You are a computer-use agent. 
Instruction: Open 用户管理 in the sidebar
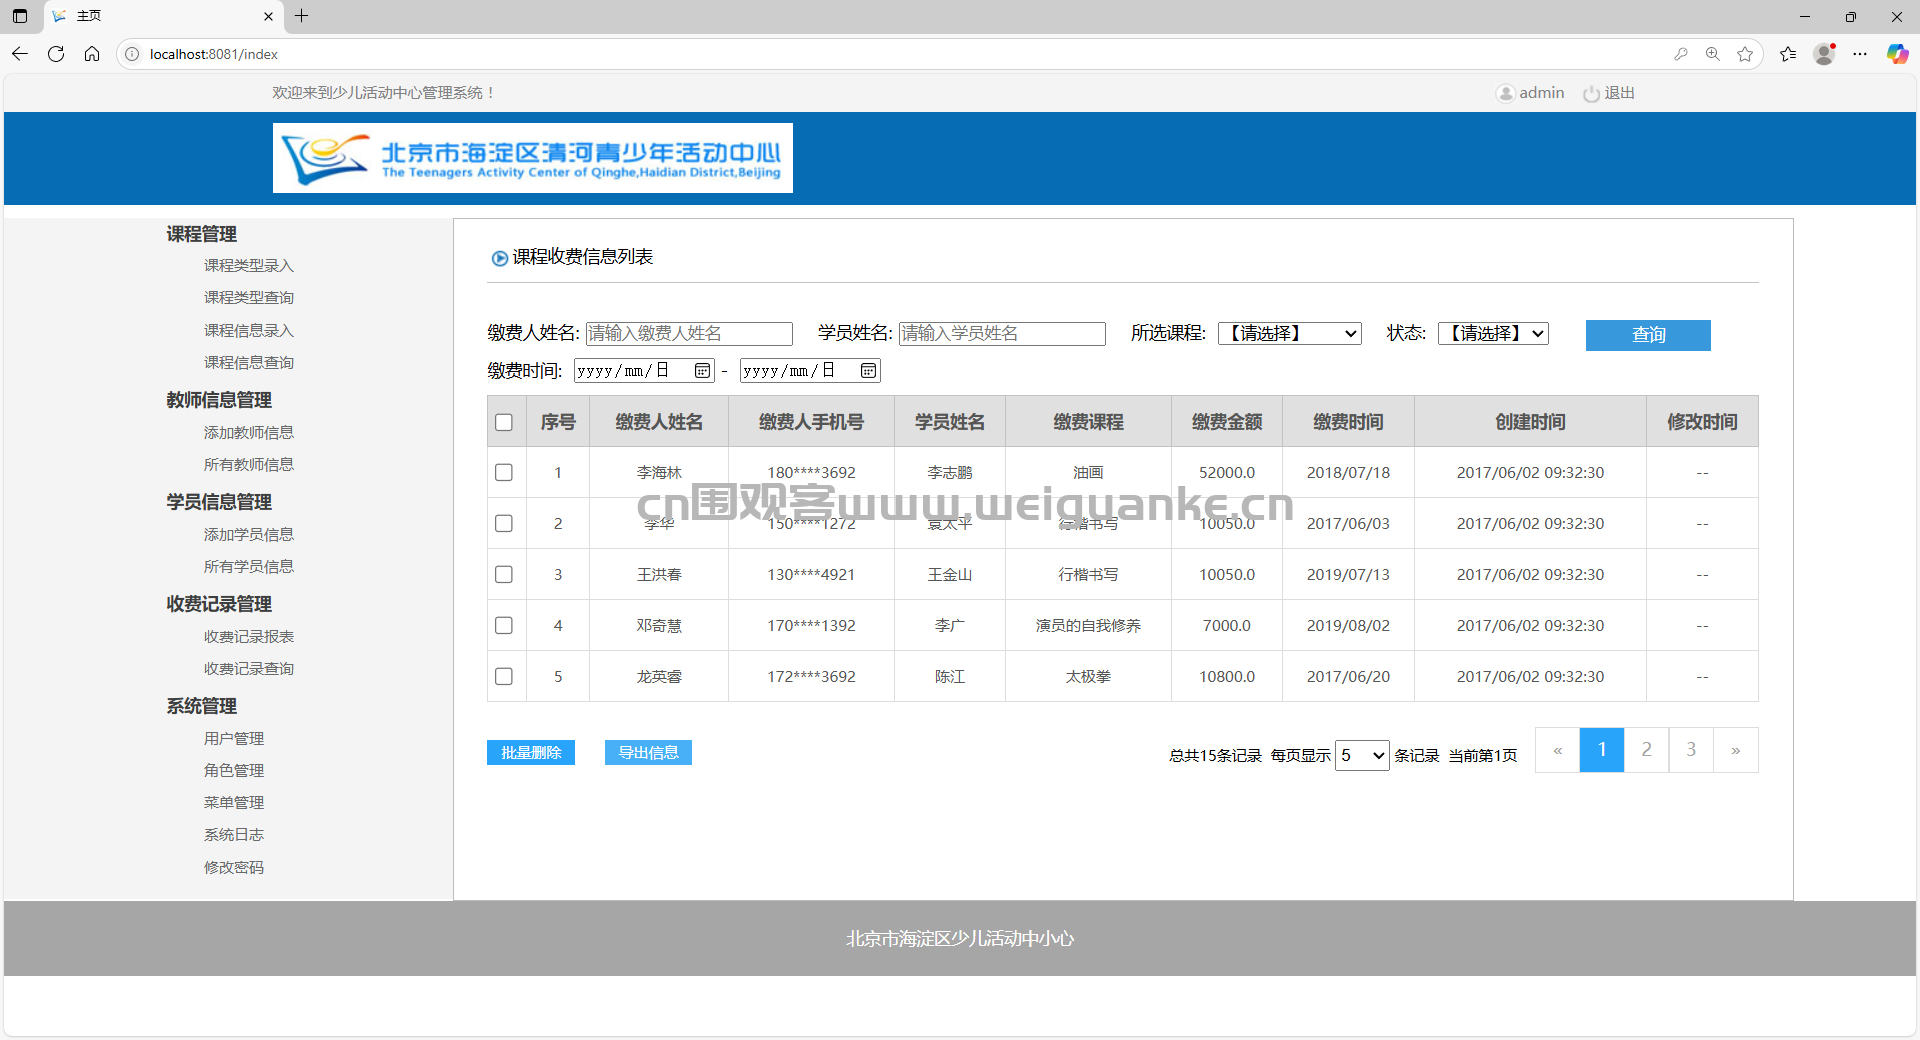click(234, 738)
